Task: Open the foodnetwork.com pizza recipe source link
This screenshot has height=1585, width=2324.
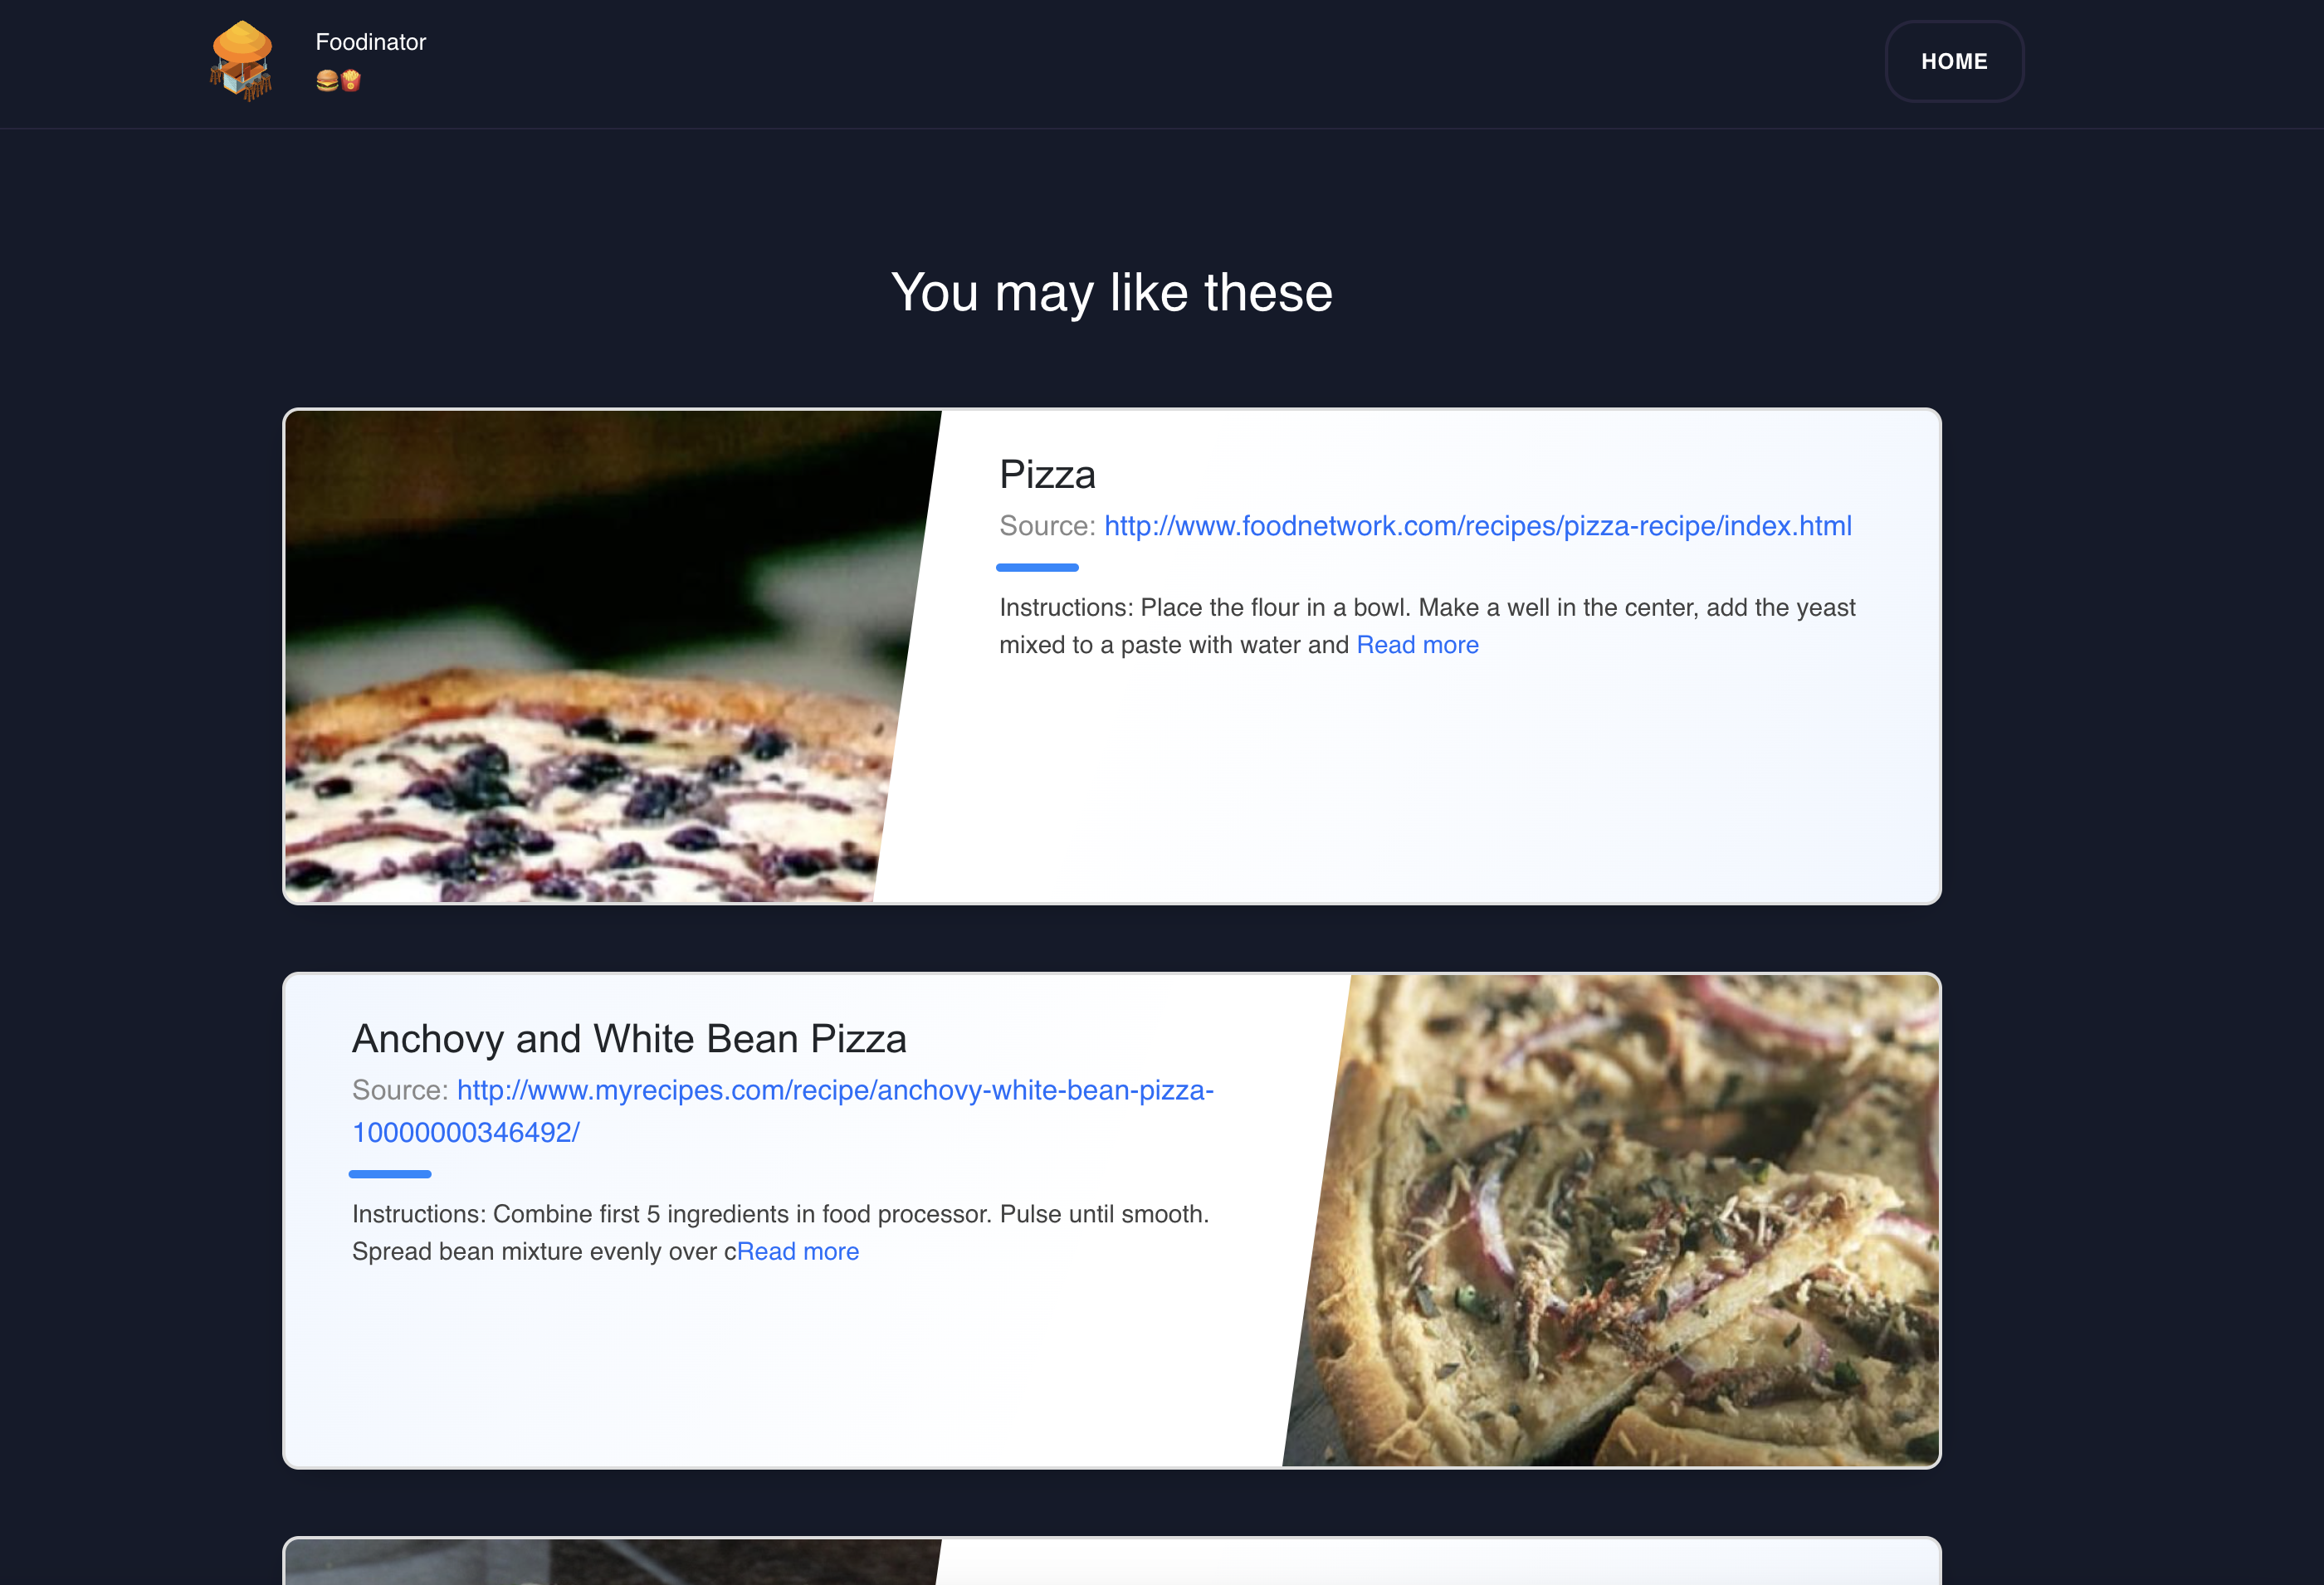Action: coord(1478,526)
